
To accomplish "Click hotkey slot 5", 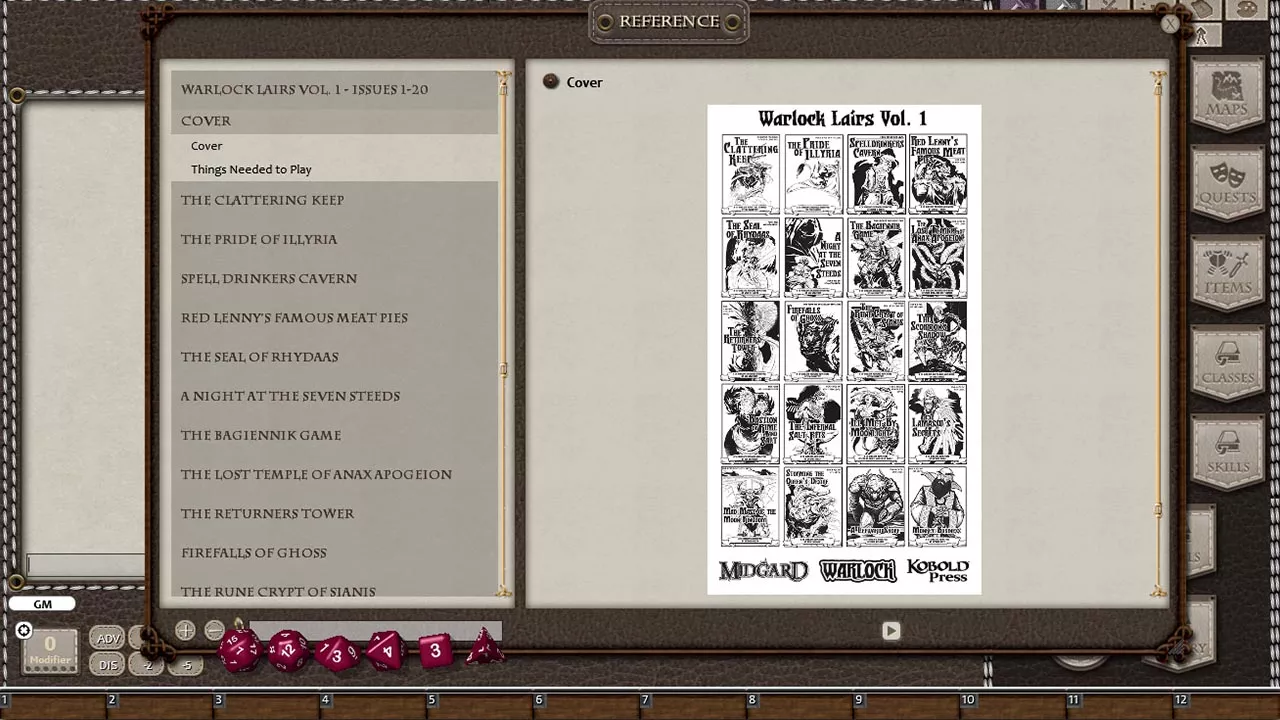I will 482,707.
